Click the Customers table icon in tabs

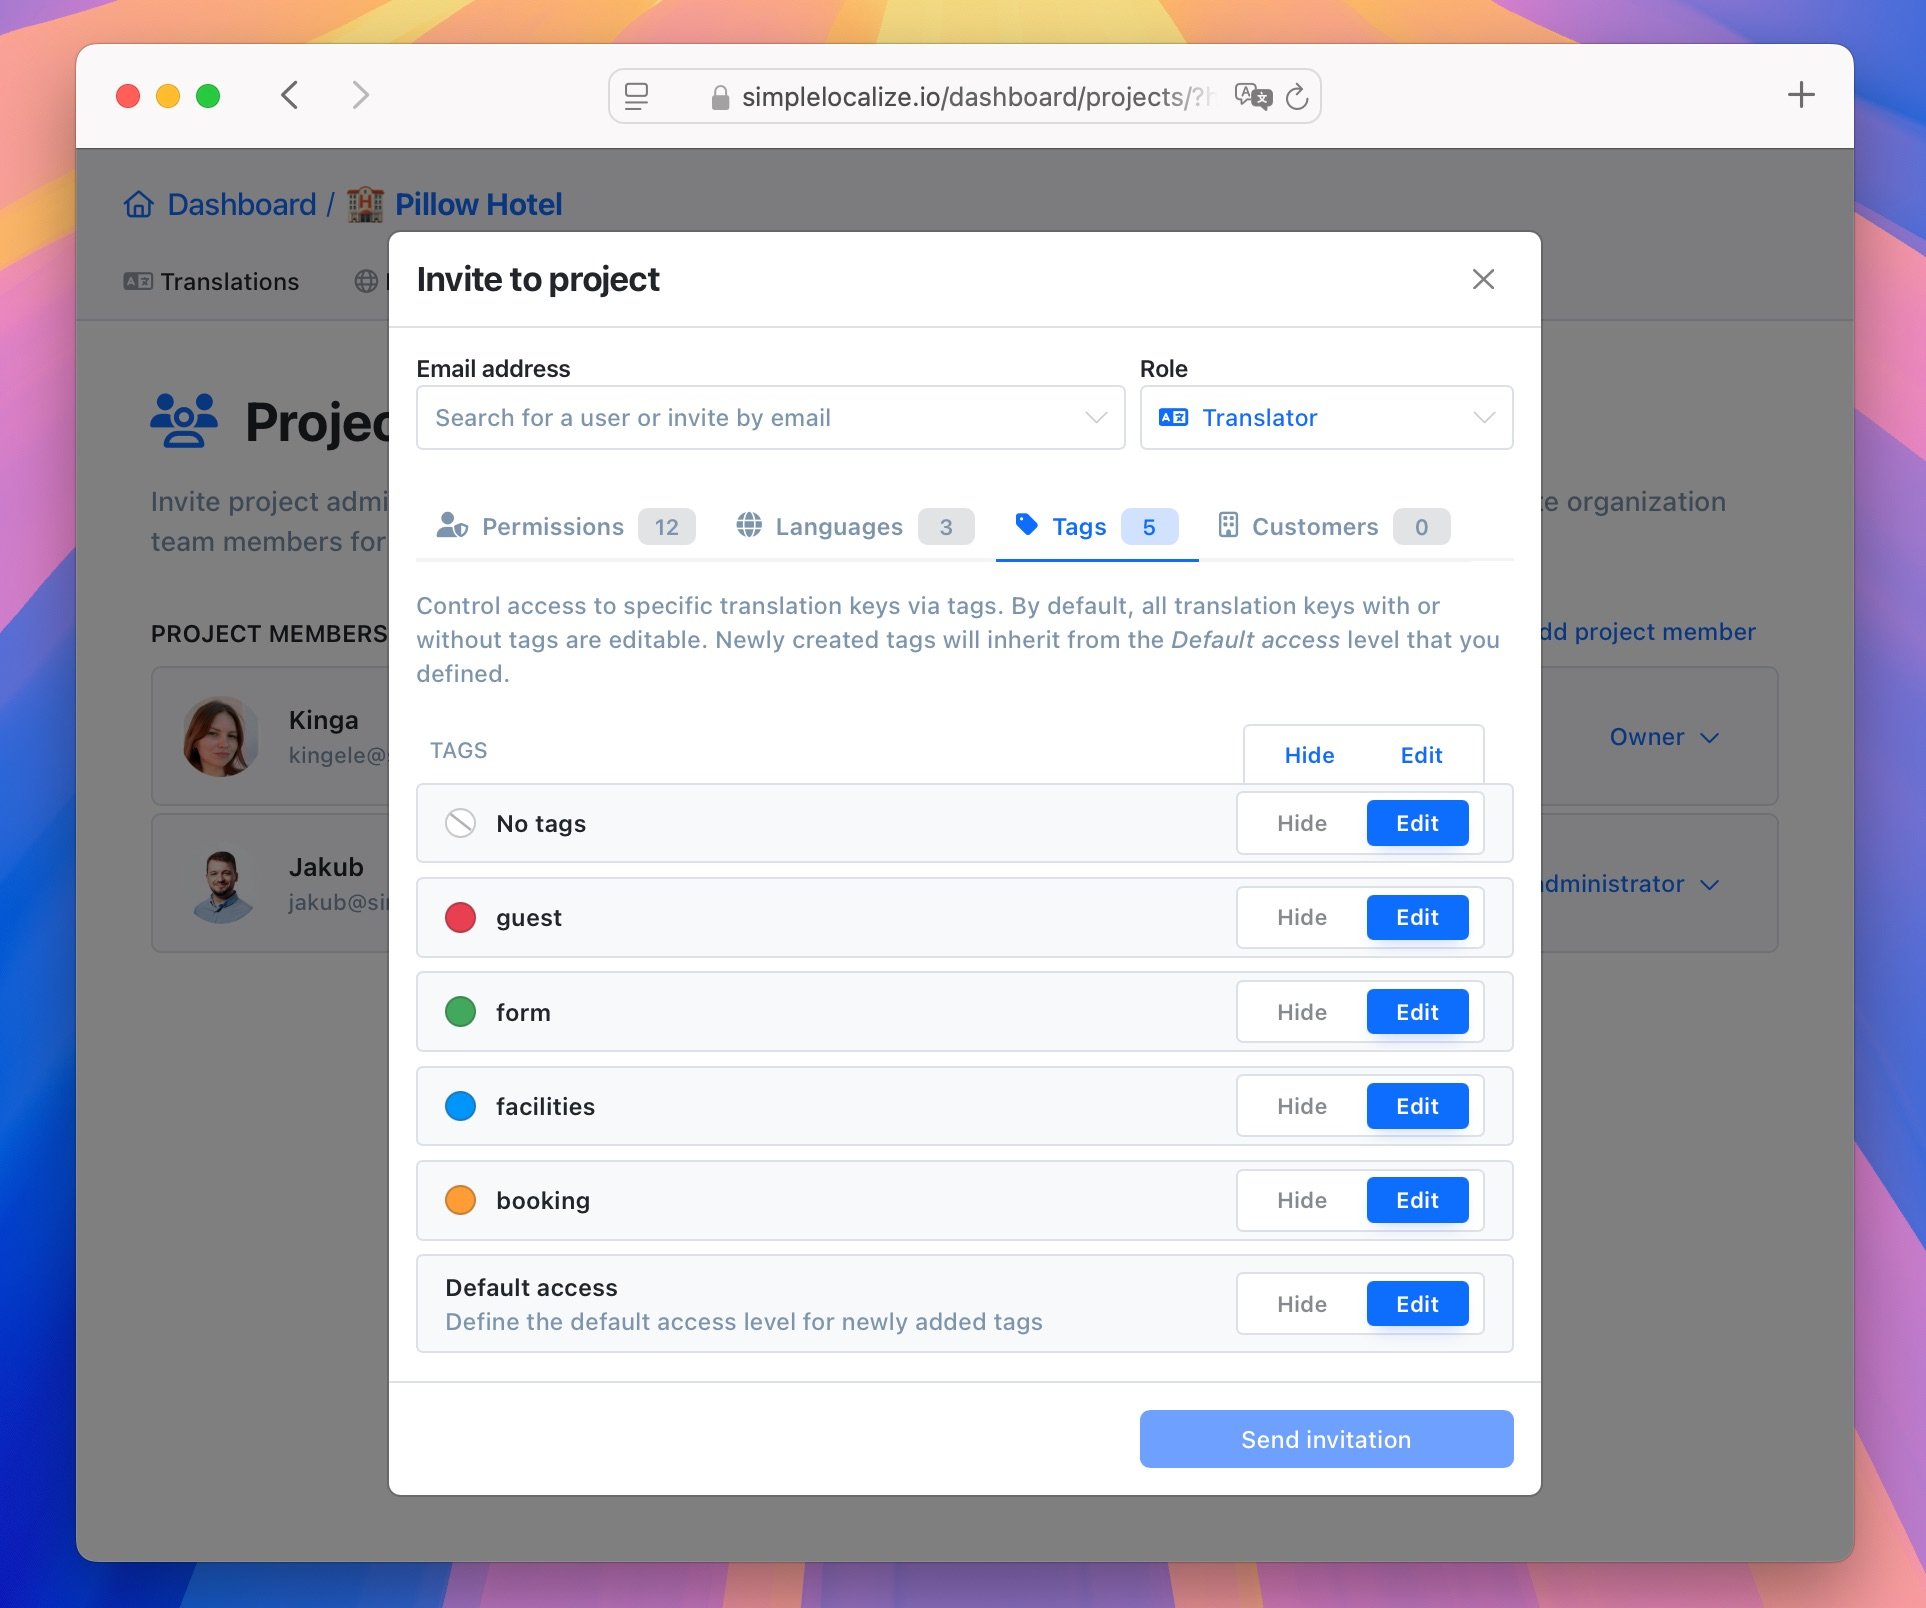[x=1227, y=525]
